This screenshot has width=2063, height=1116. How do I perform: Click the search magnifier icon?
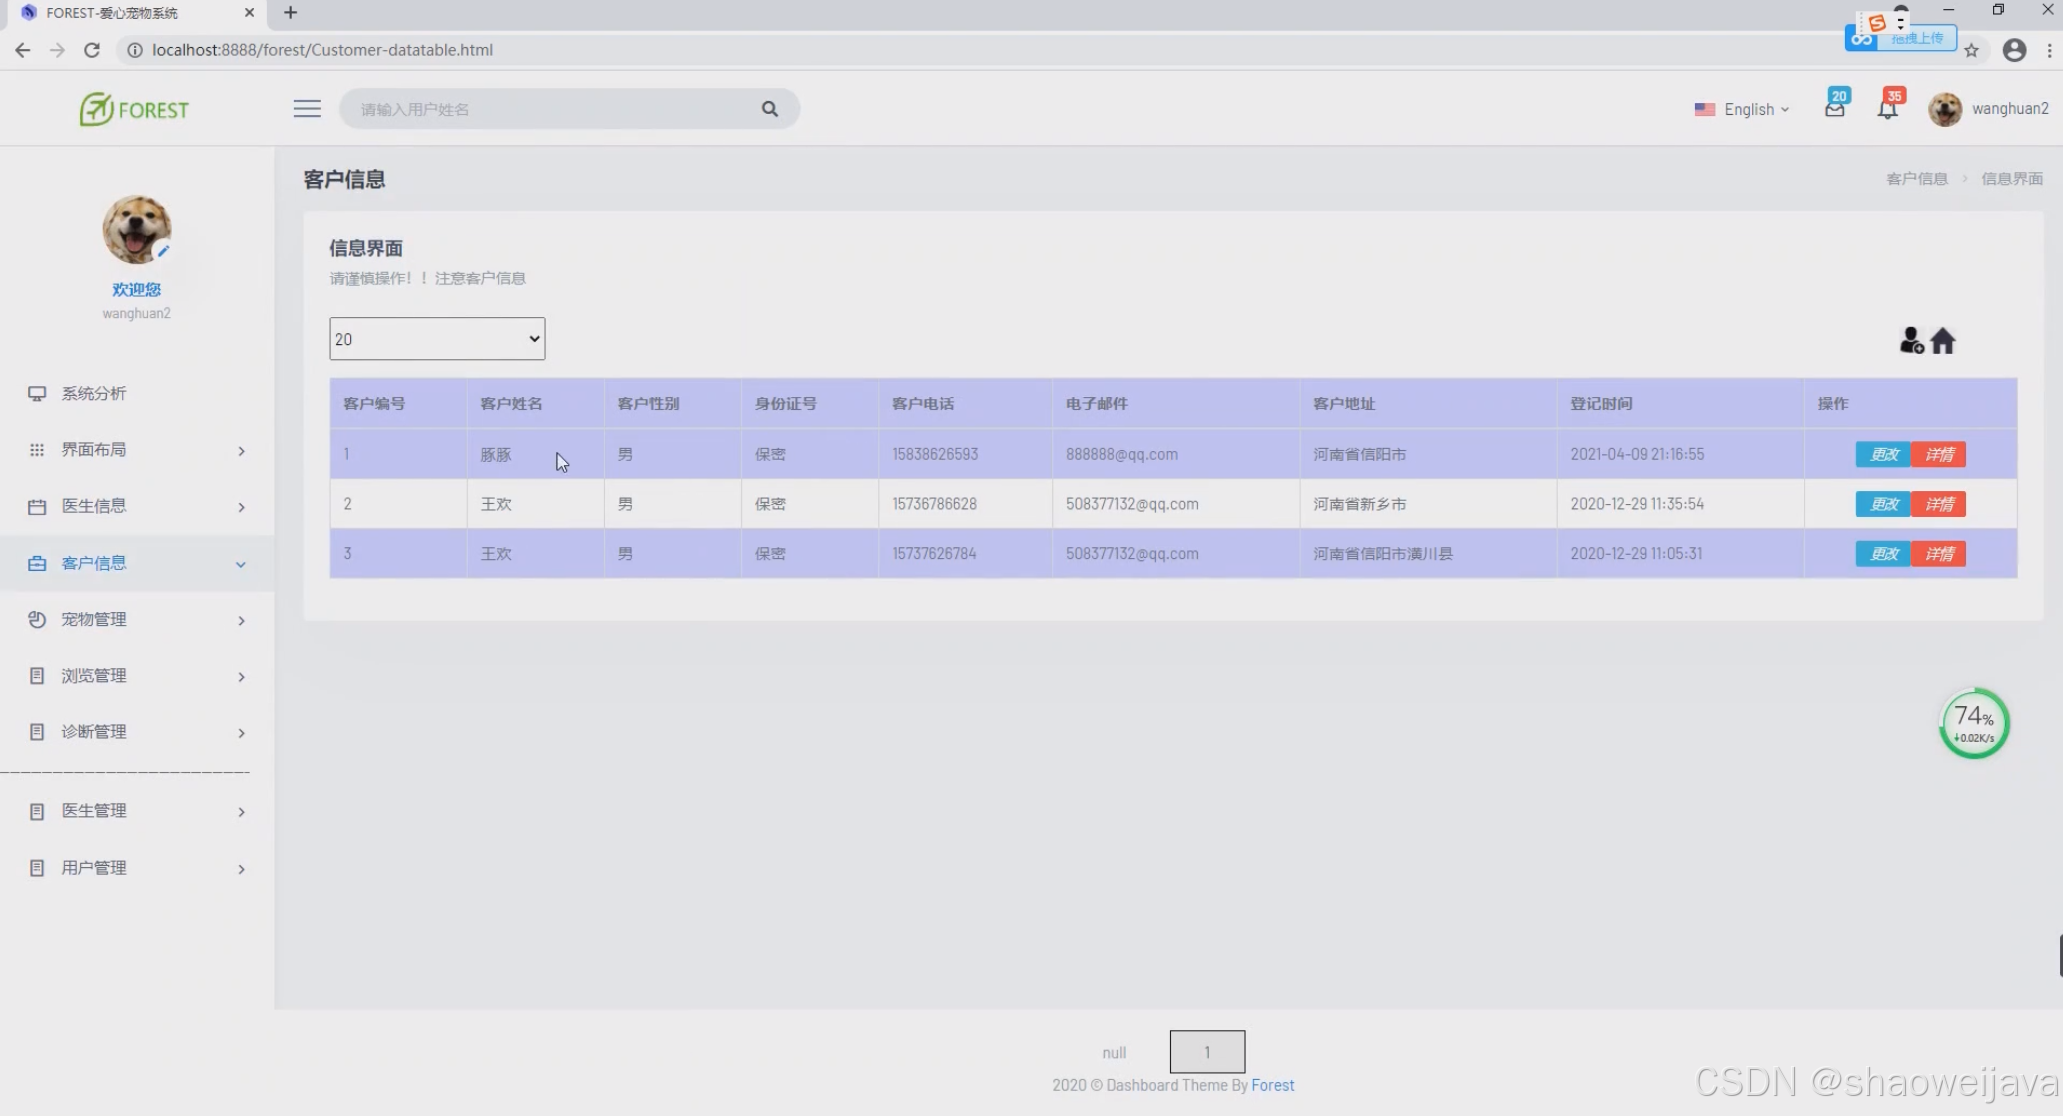click(769, 109)
